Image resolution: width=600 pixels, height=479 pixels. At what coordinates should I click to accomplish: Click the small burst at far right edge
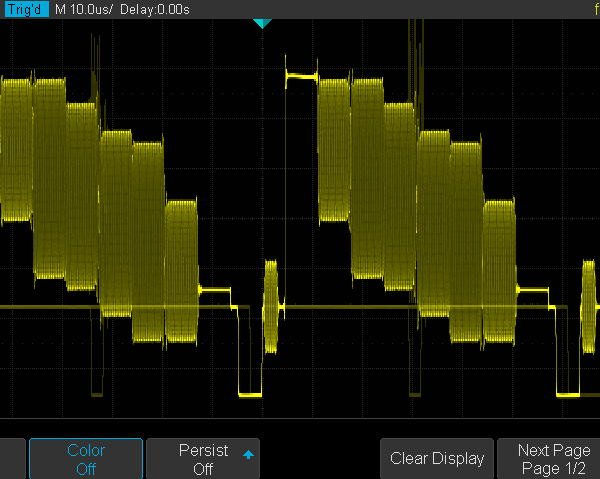[x=590, y=305]
